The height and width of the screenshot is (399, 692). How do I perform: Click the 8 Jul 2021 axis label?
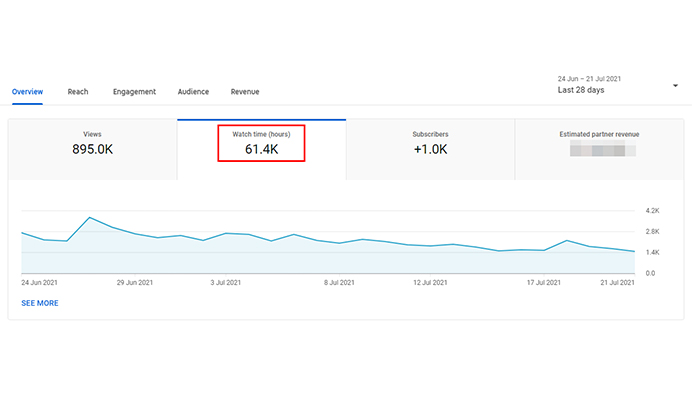pyautogui.click(x=339, y=282)
